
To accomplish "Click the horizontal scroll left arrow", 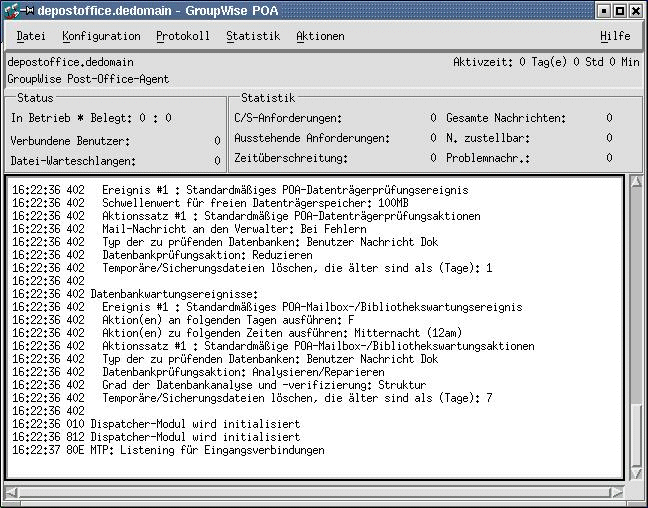I will (11, 492).
